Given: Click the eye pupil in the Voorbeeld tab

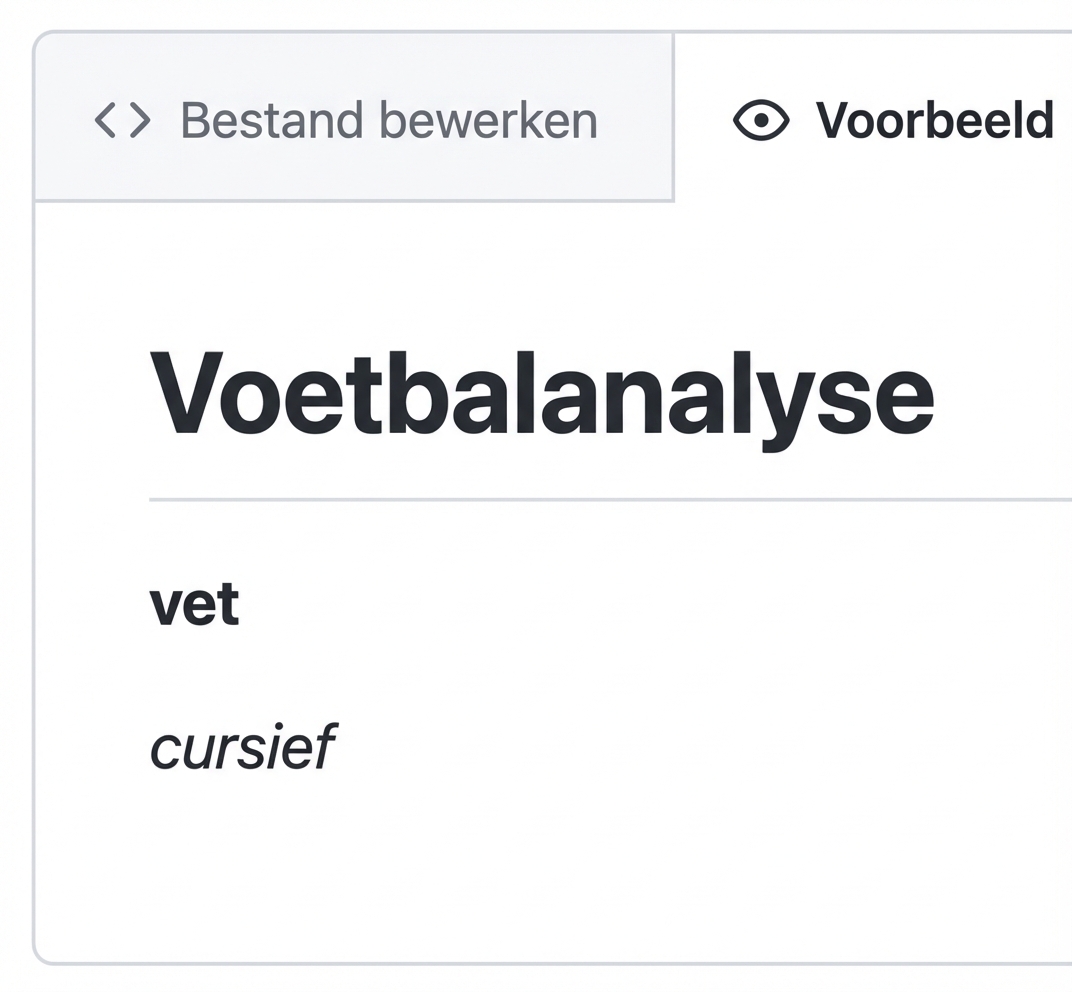Looking at the screenshot, I should pos(761,119).
